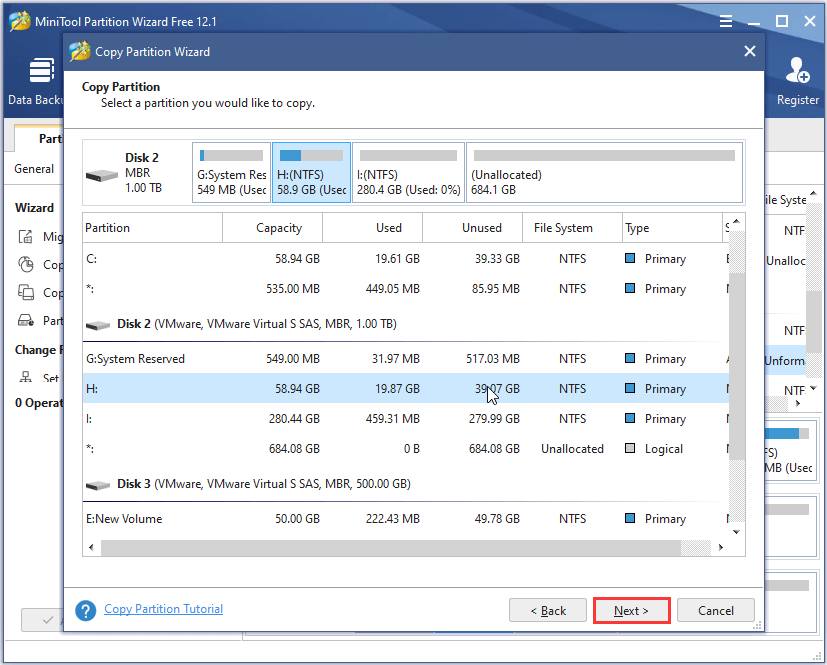
Task: Click the Disk 2 MBR drive icon
Action: click(x=101, y=175)
